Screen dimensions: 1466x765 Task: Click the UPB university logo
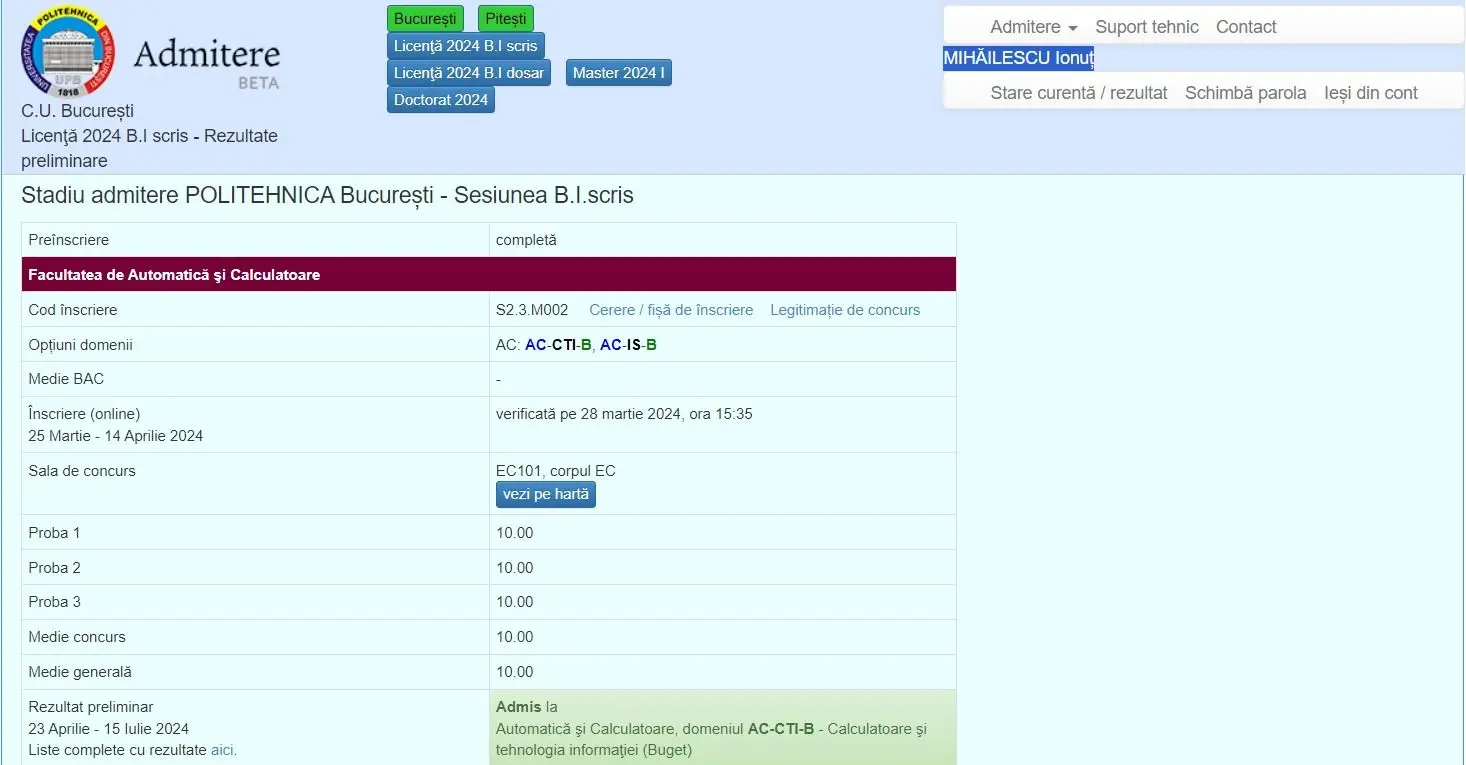point(68,51)
